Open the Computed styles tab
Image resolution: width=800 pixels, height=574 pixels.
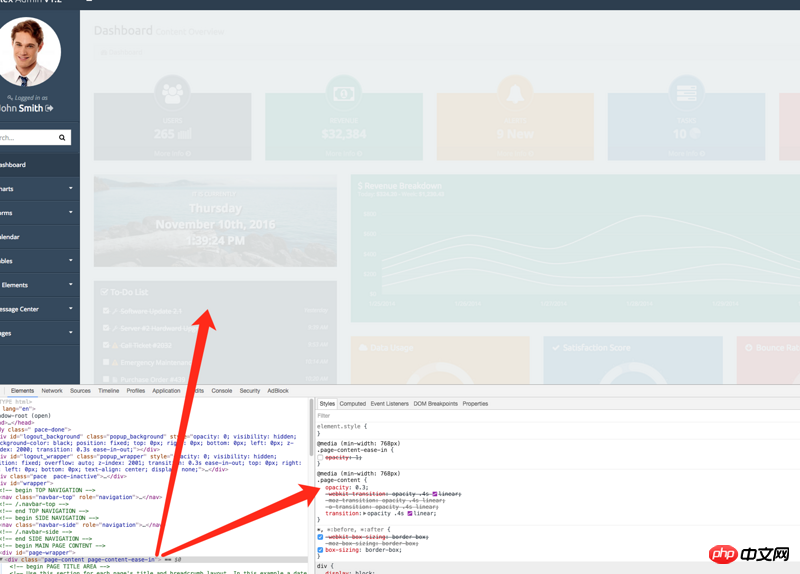(352, 404)
